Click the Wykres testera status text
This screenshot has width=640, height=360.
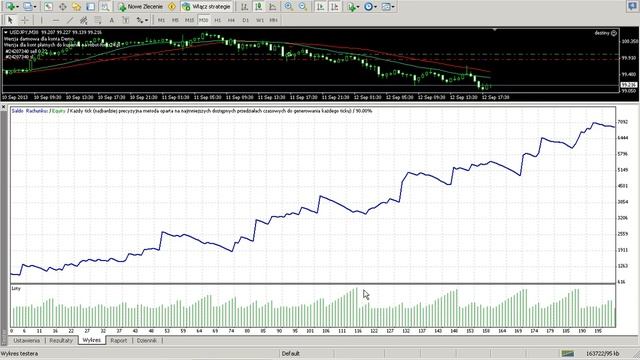tap(20, 353)
